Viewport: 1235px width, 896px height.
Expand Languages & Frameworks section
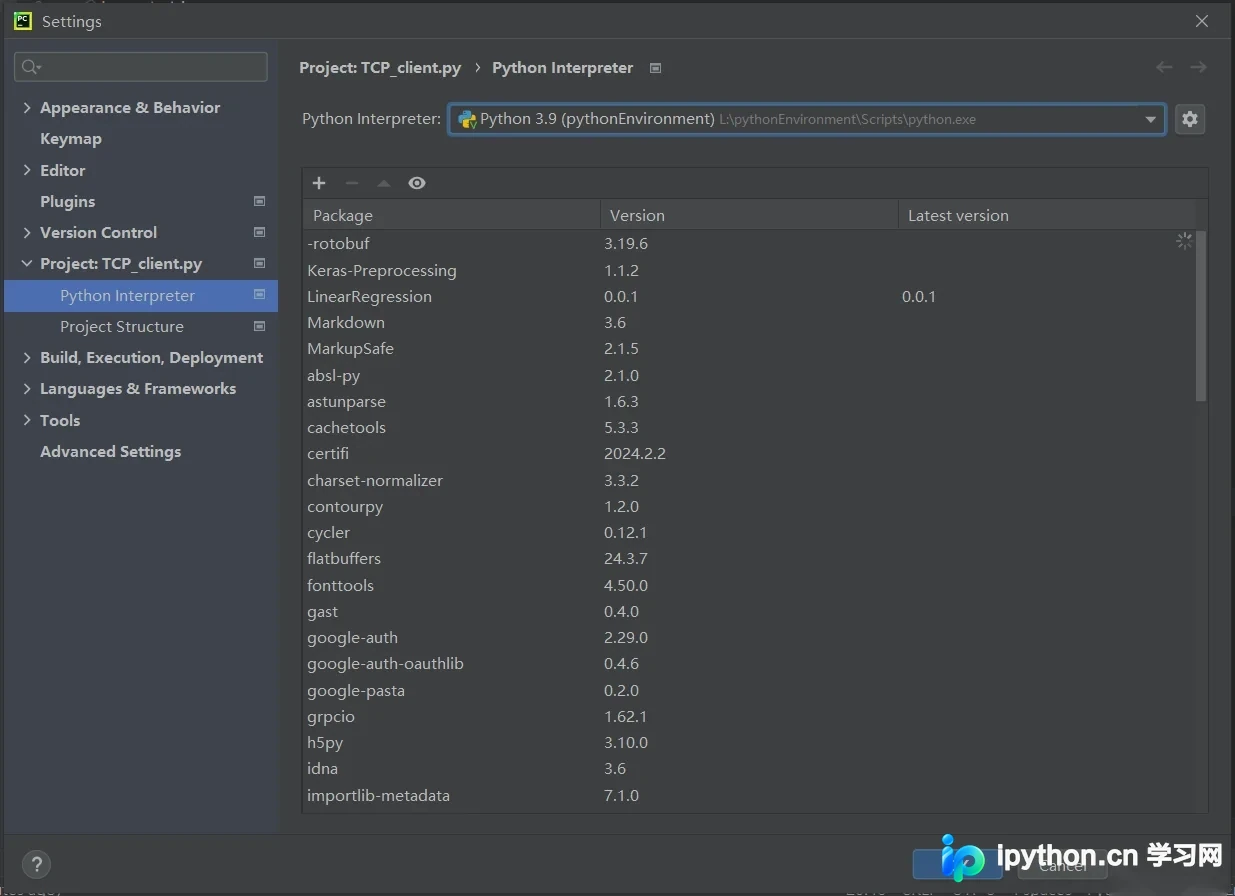(27, 389)
